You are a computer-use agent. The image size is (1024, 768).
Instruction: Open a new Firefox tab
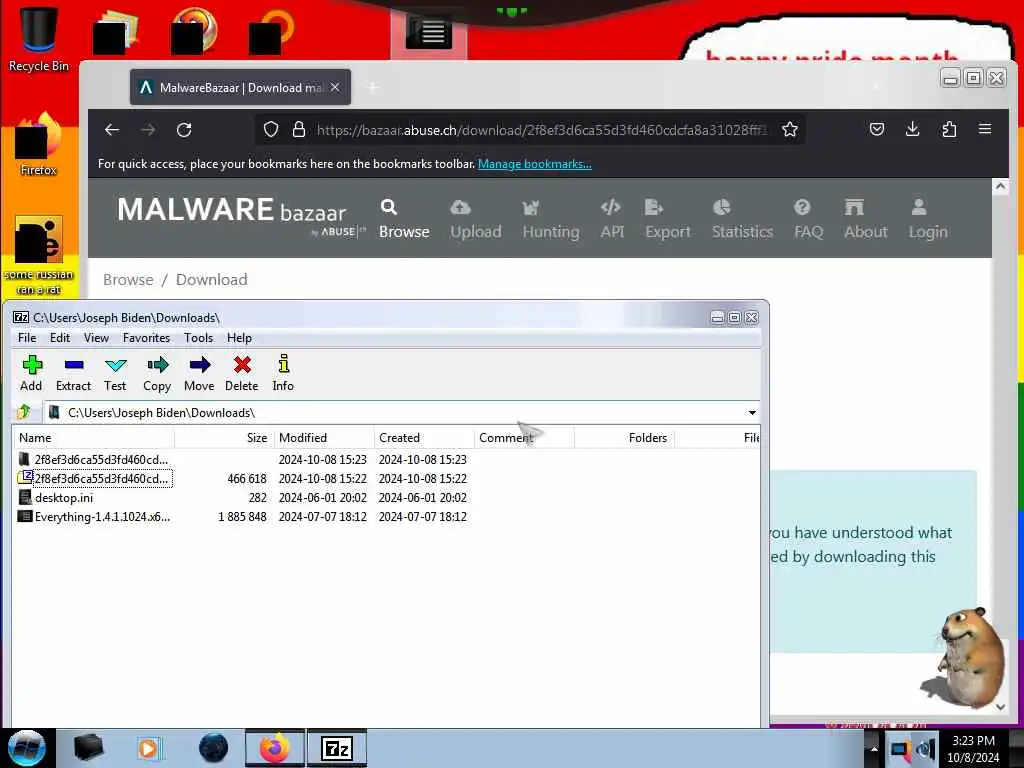(373, 88)
